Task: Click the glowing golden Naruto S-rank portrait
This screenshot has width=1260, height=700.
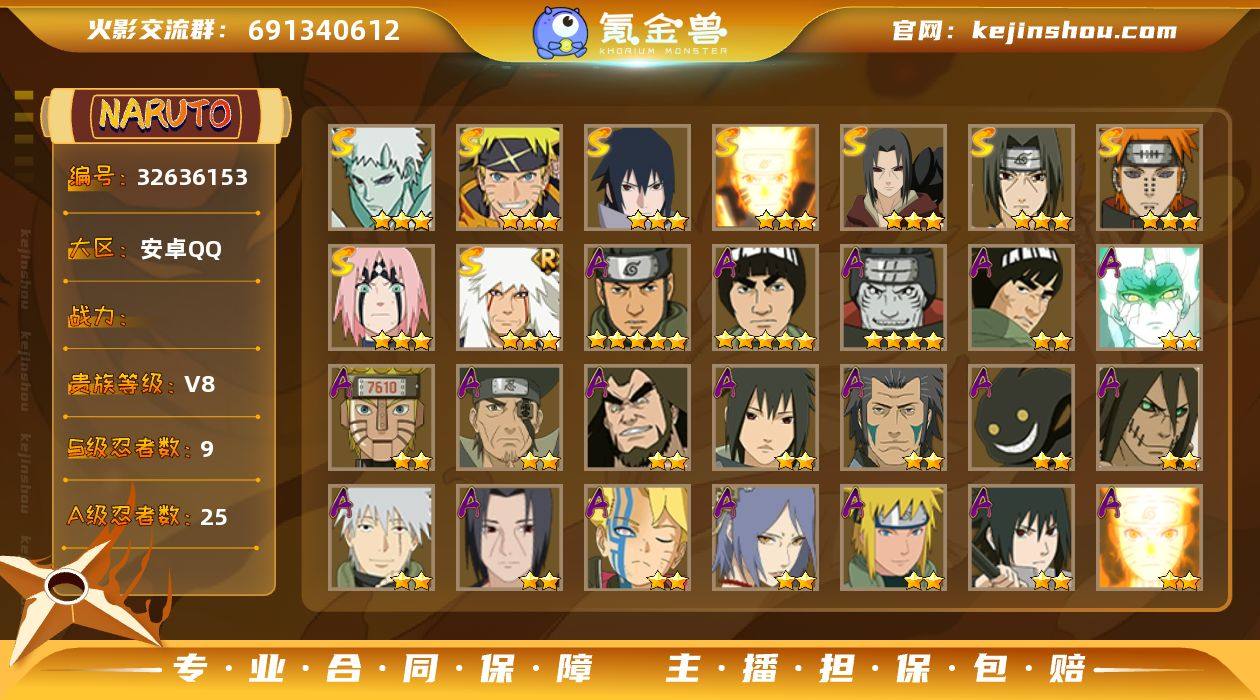Action: [x=765, y=178]
